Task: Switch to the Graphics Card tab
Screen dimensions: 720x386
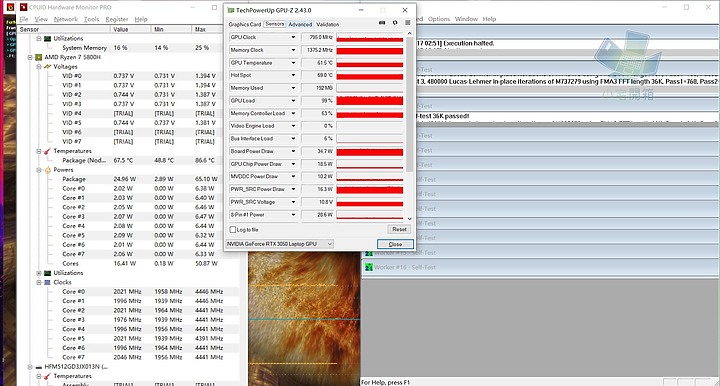Action: 245,24
